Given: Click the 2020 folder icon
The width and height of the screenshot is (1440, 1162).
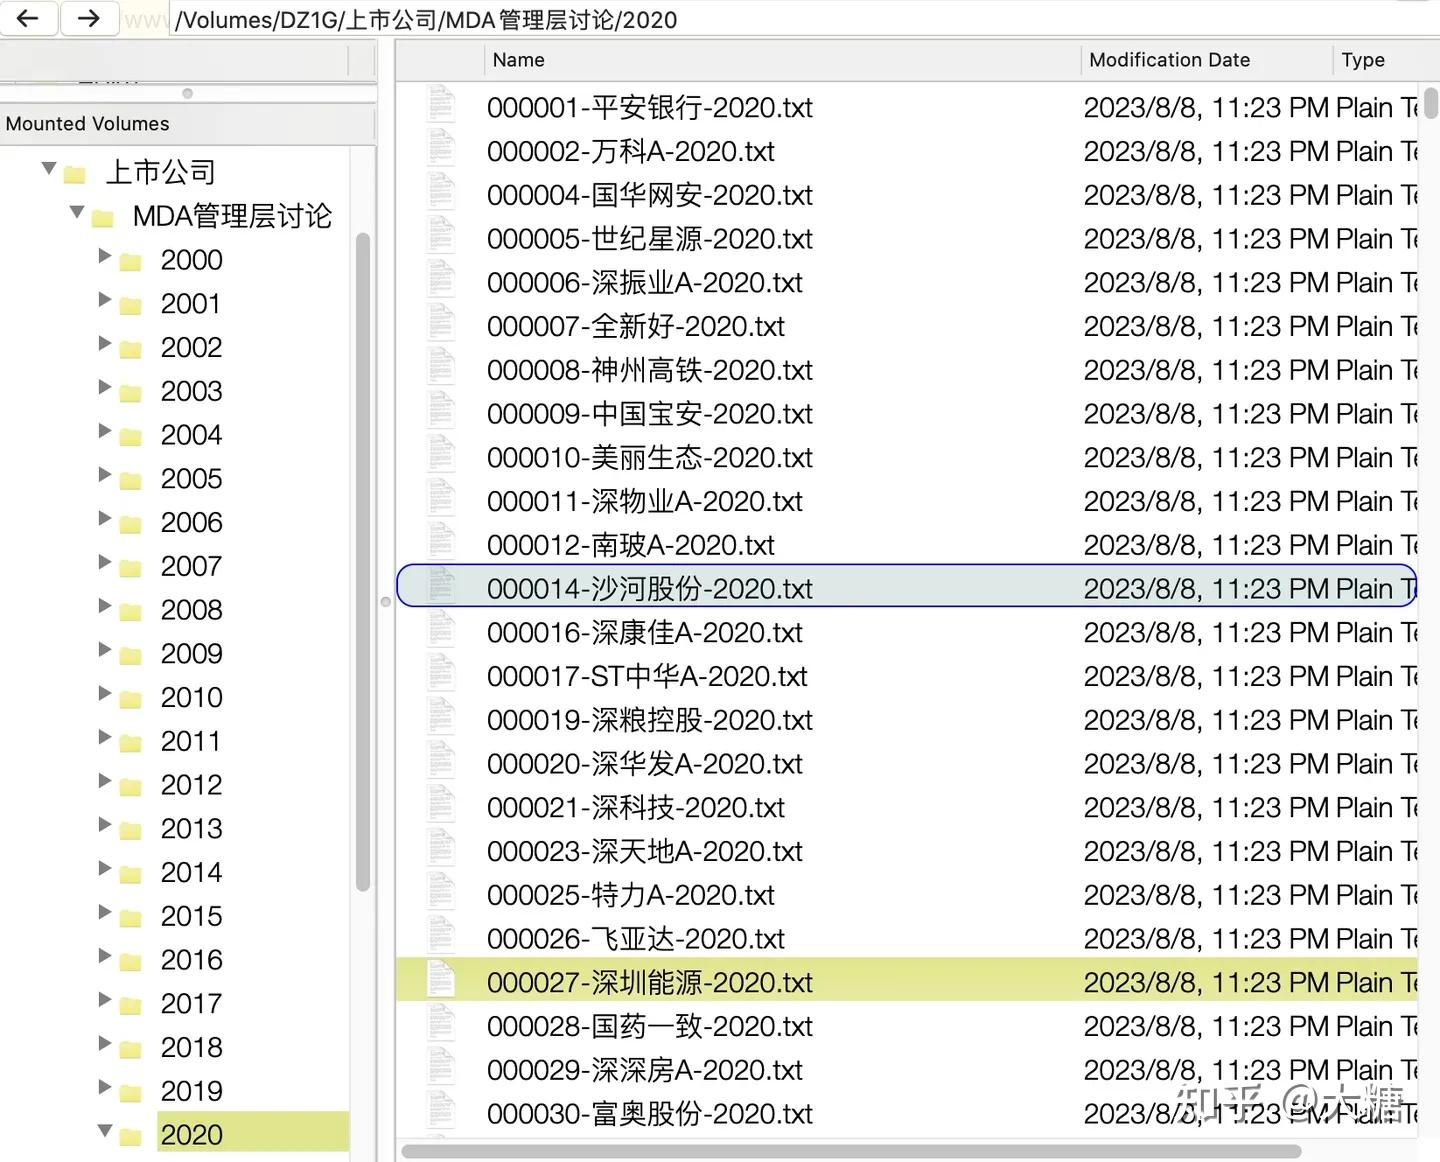Looking at the screenshot, I should [x=130, y=1137].
